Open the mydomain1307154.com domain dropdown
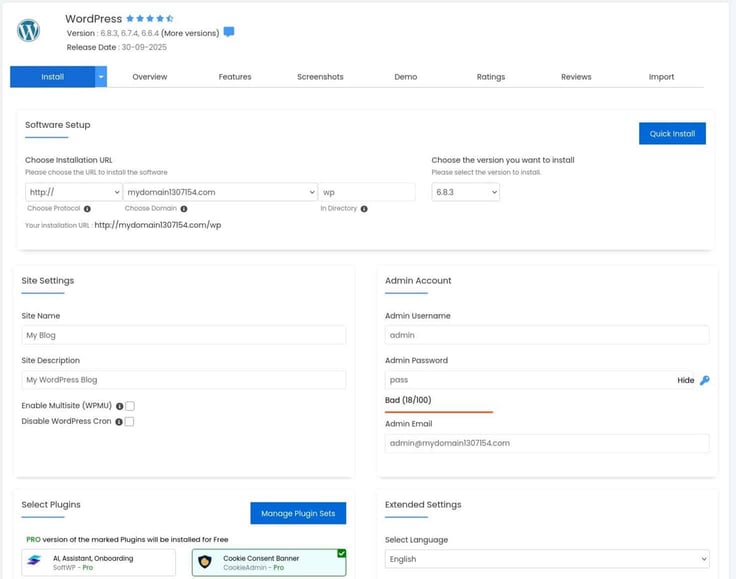 pyautogui.click(x=220, y=192)
